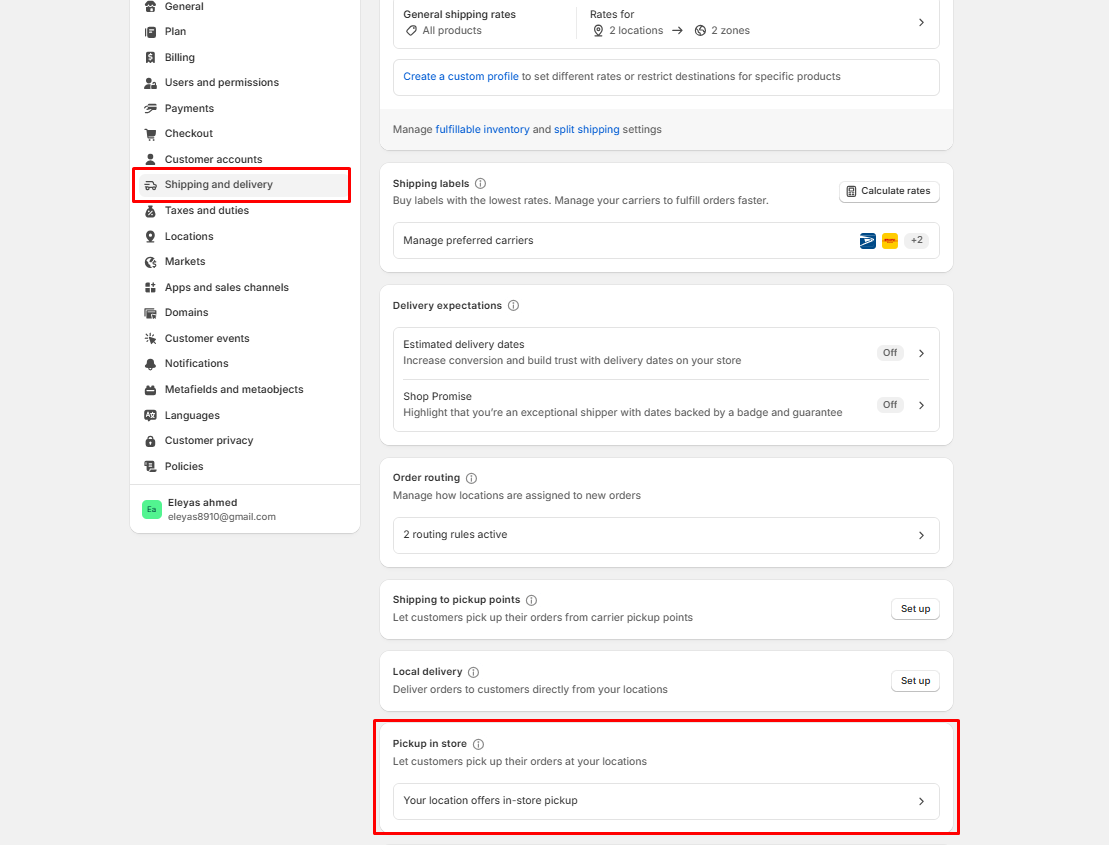The image size is (1109, 845).
Task: Click the Customer privacy lock icon
Action: pos(150,441)
